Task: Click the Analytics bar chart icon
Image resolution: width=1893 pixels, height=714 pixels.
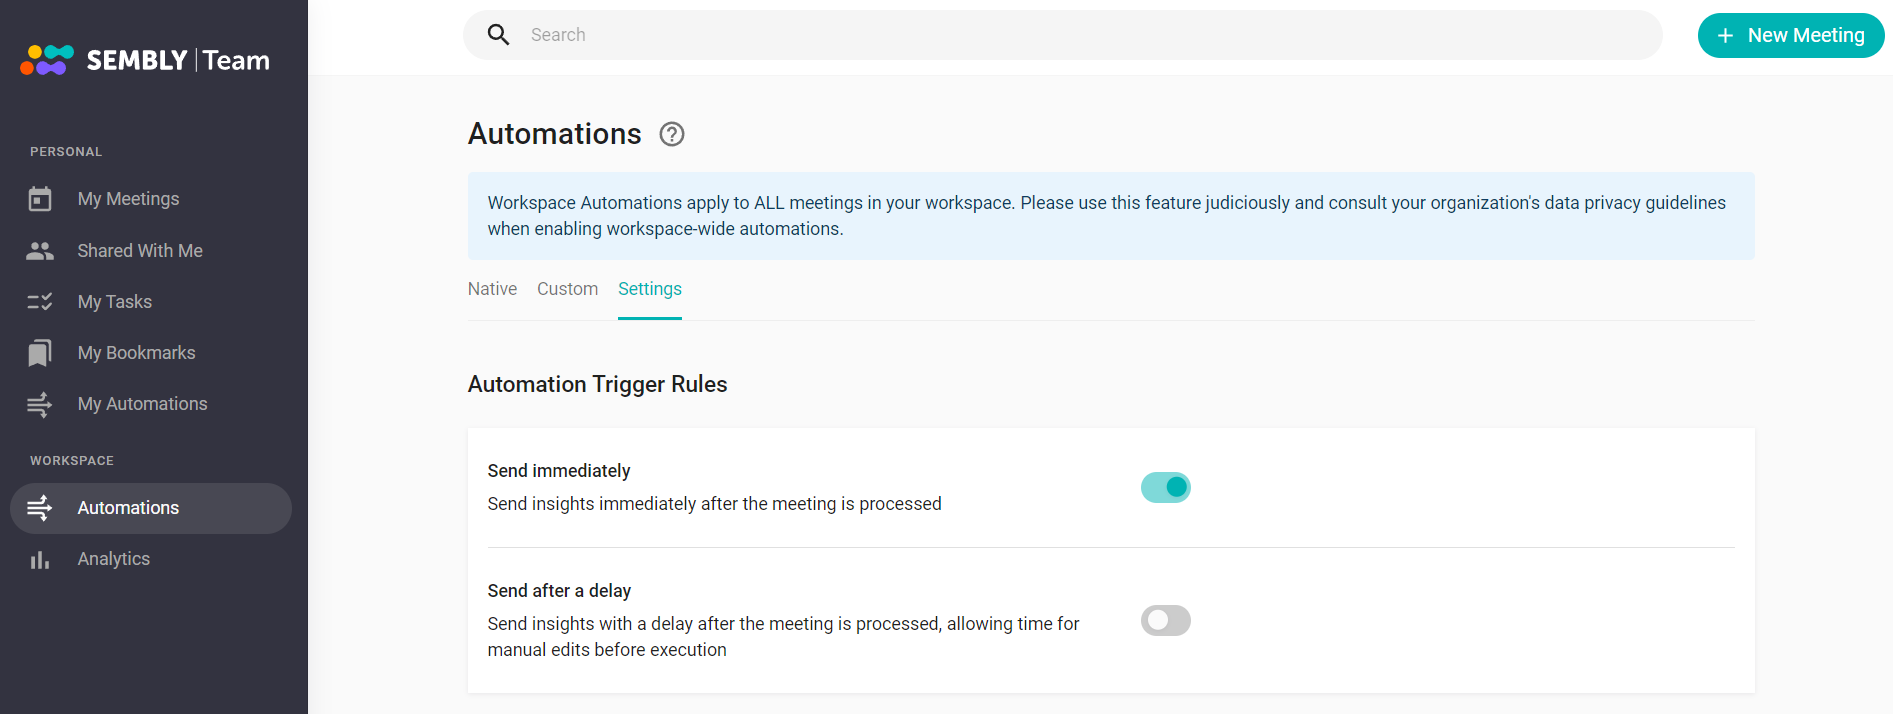Action: coord(40,560)
